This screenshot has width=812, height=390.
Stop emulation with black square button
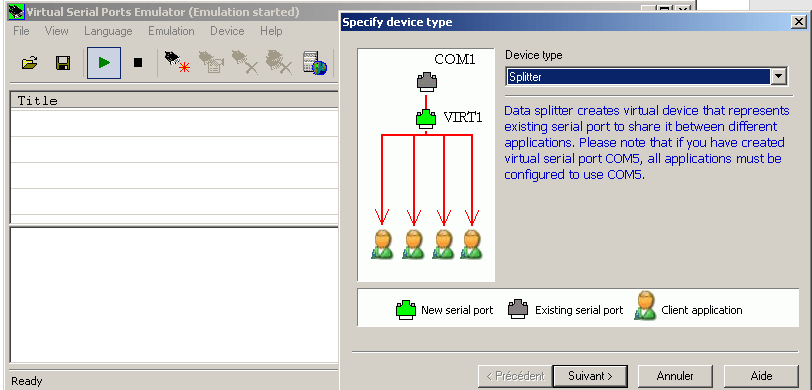point(138,63)
